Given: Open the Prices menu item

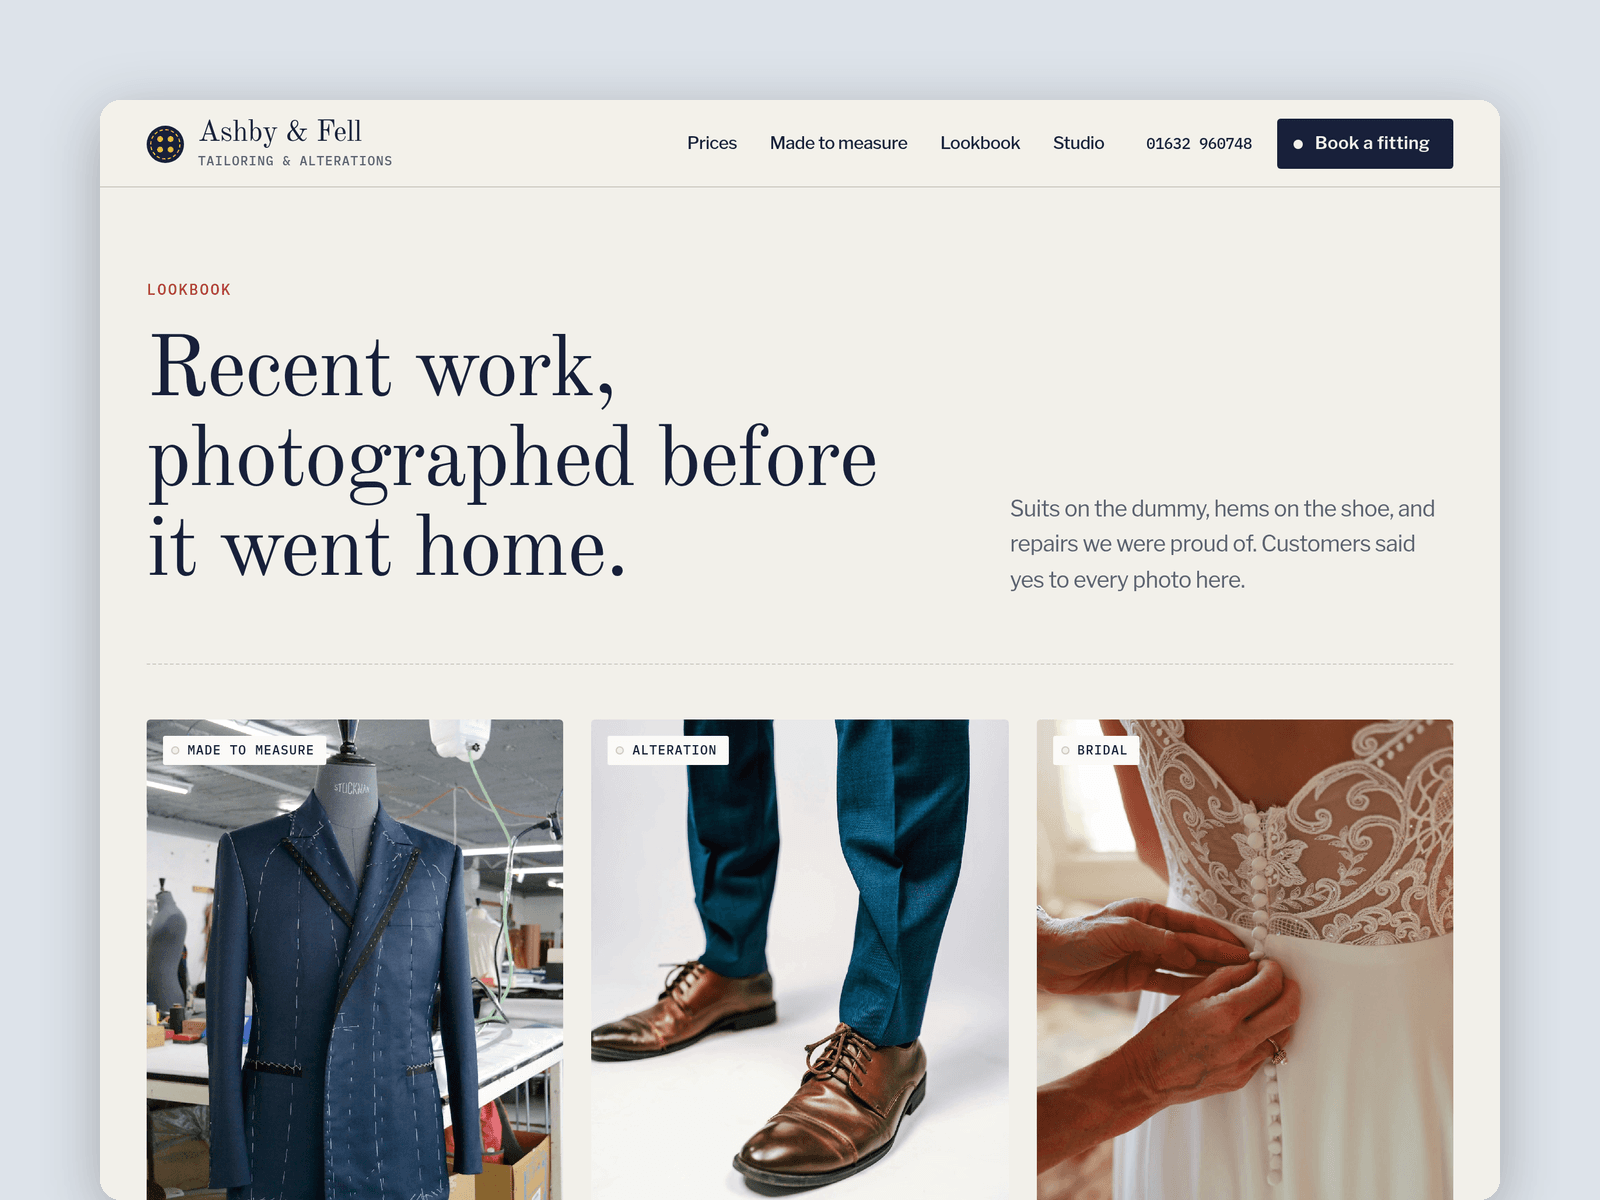Looking at the screenshot, I should 712,143.
